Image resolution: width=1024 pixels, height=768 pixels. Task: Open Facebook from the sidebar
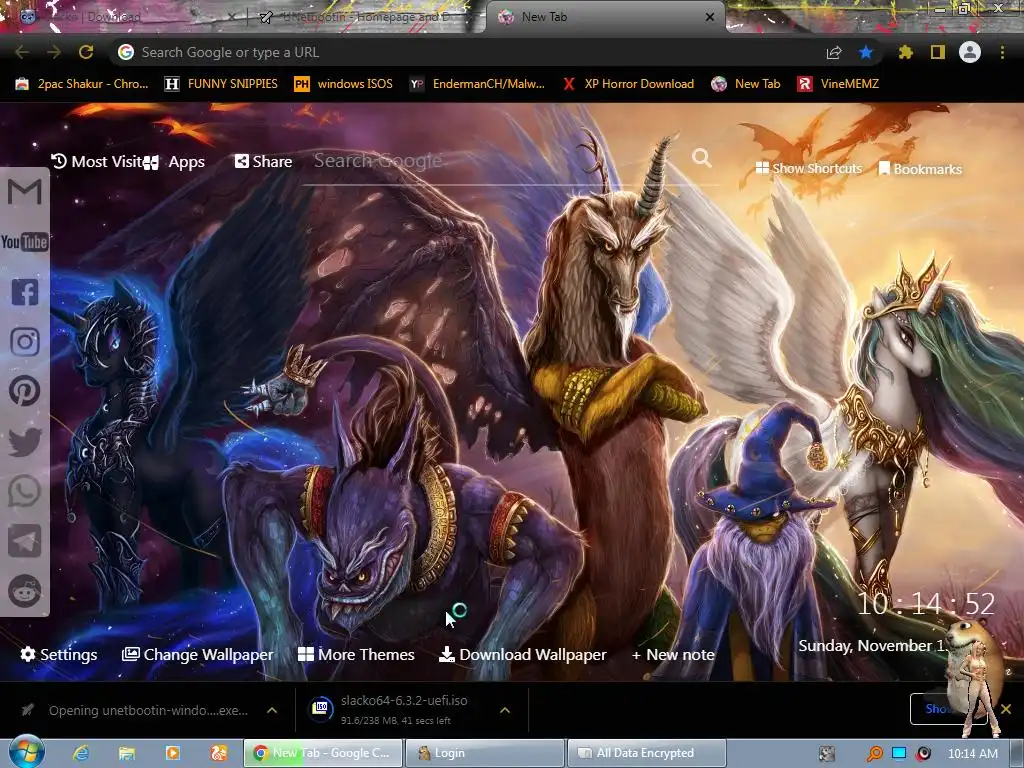[25, 292]
